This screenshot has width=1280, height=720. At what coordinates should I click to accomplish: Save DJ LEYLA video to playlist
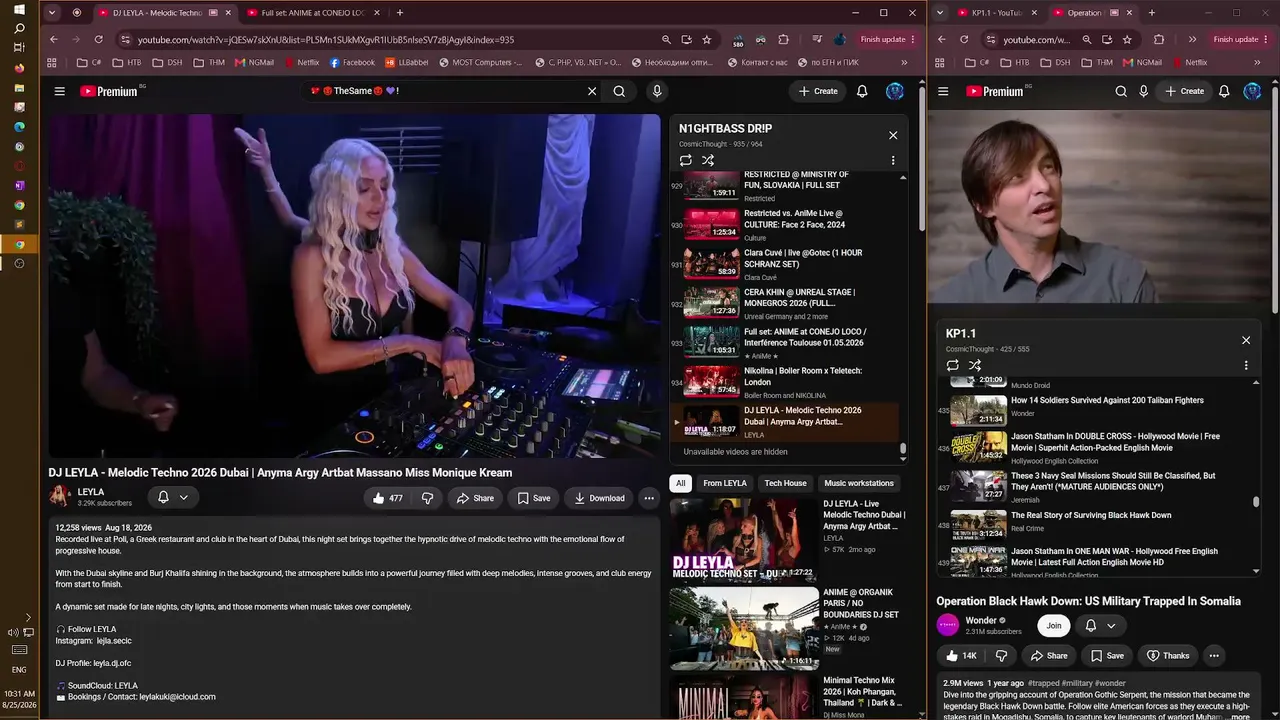tap(533, 498)
